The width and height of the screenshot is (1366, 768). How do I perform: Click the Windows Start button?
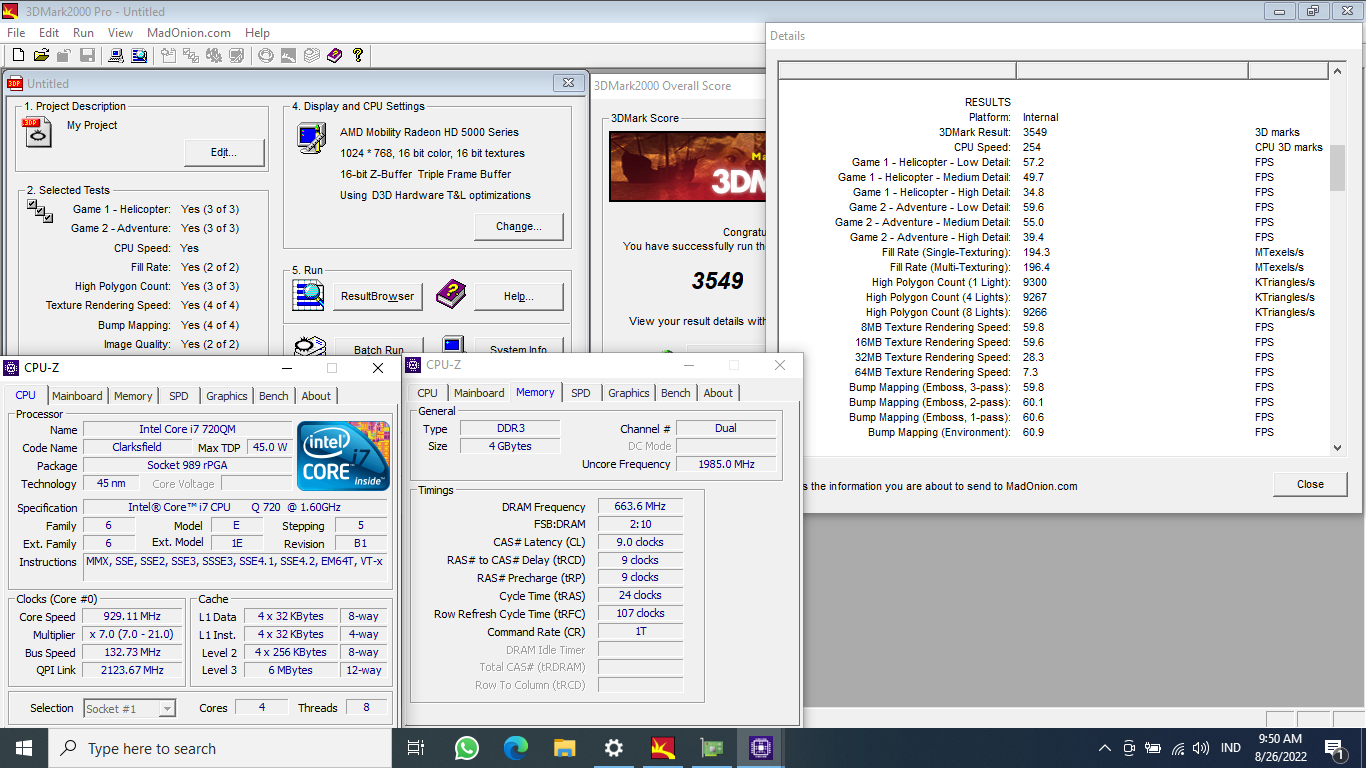[x=24, y=748]
